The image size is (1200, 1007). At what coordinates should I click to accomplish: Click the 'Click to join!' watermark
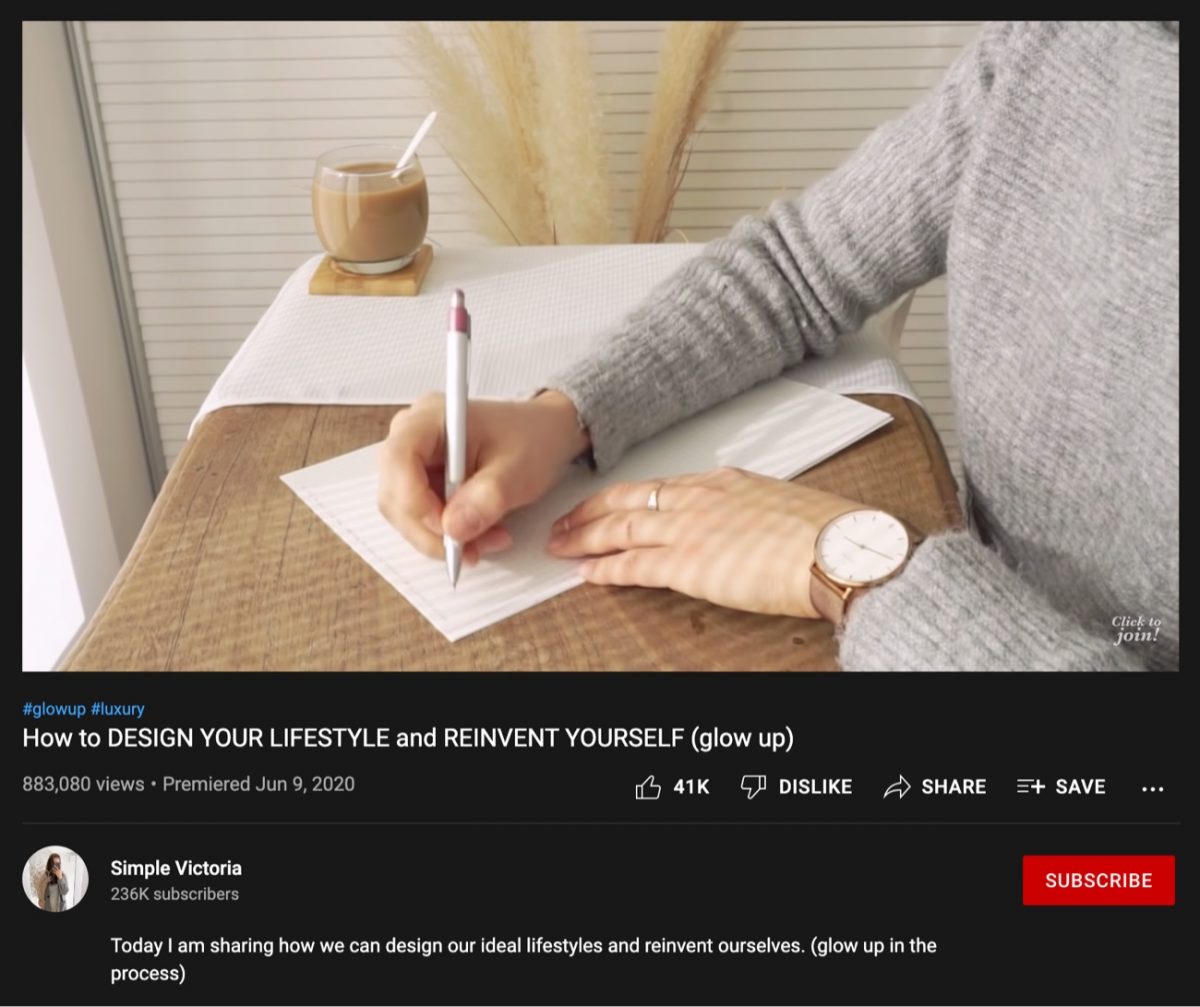[x=1136, y=629]
